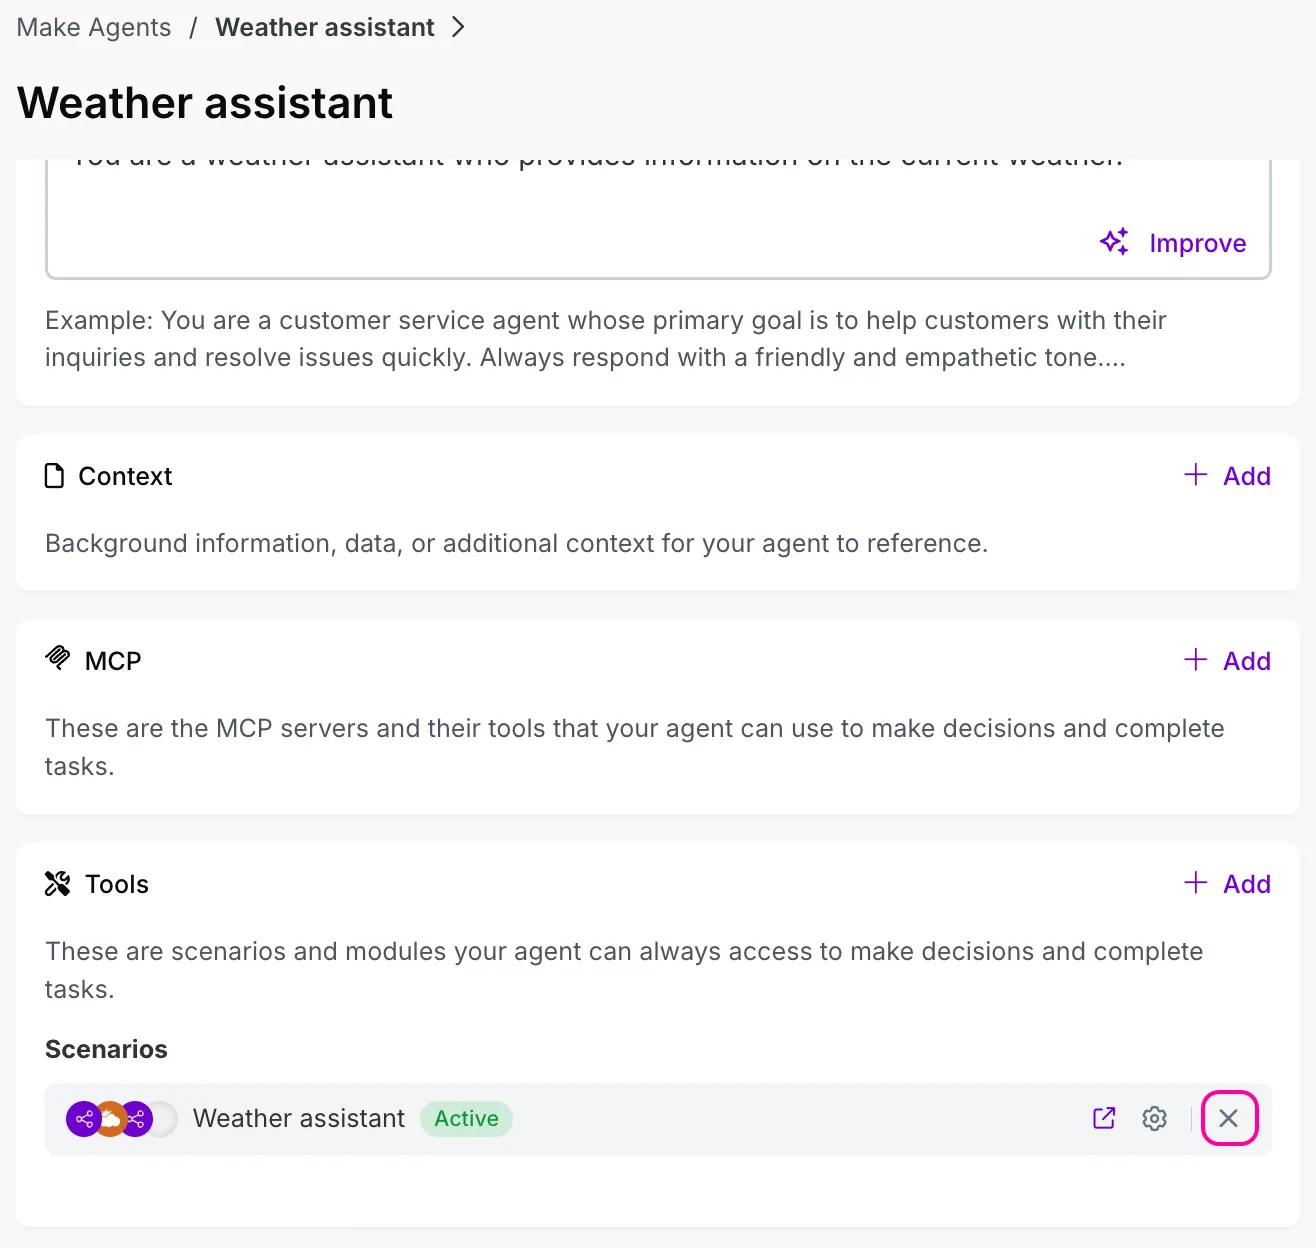The height and width of the screenshot is (1248, 1316).
Task: Expand the chevron after Weather assistant breadcrumb
Action: (x=458, y=27)
